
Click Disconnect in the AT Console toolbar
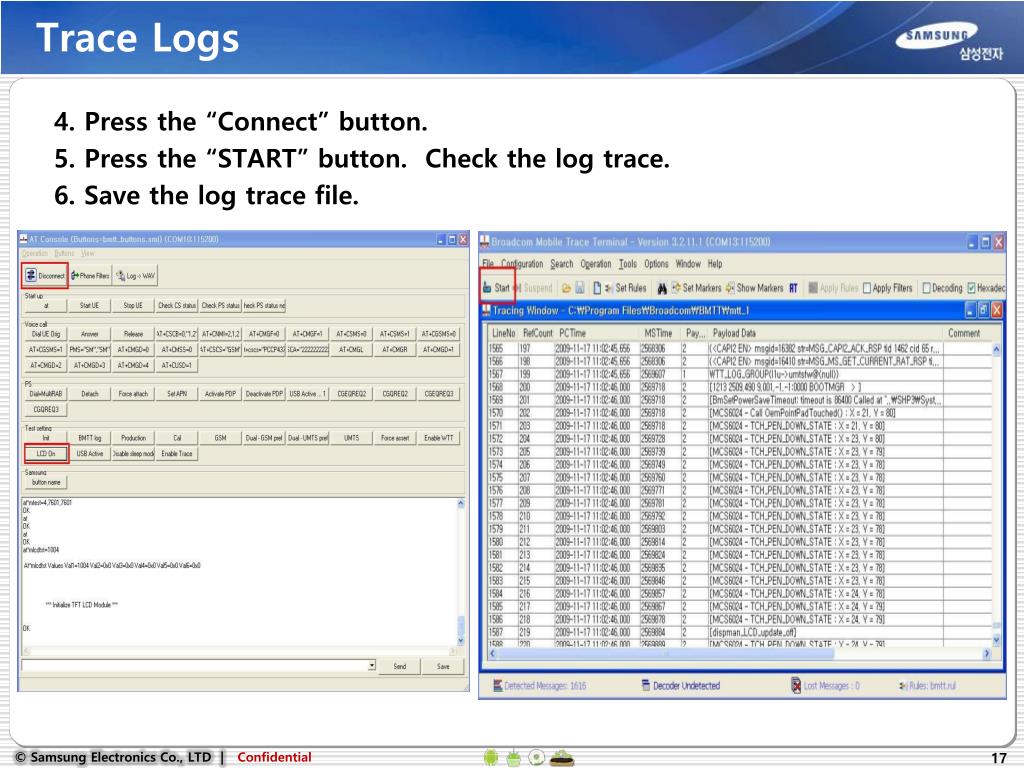[x=46, y=276]
